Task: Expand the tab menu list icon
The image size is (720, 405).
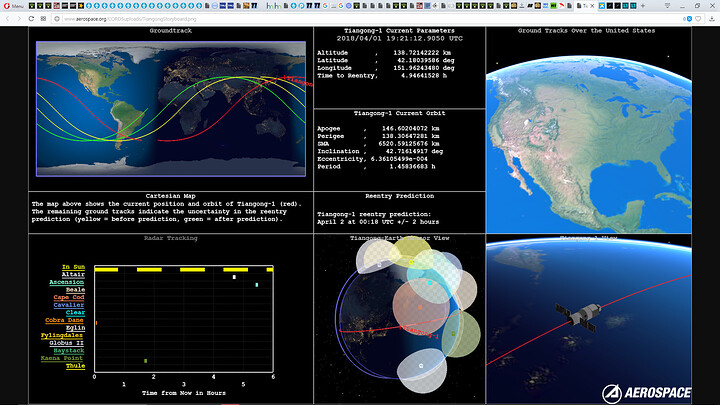Action: (667, 6)
